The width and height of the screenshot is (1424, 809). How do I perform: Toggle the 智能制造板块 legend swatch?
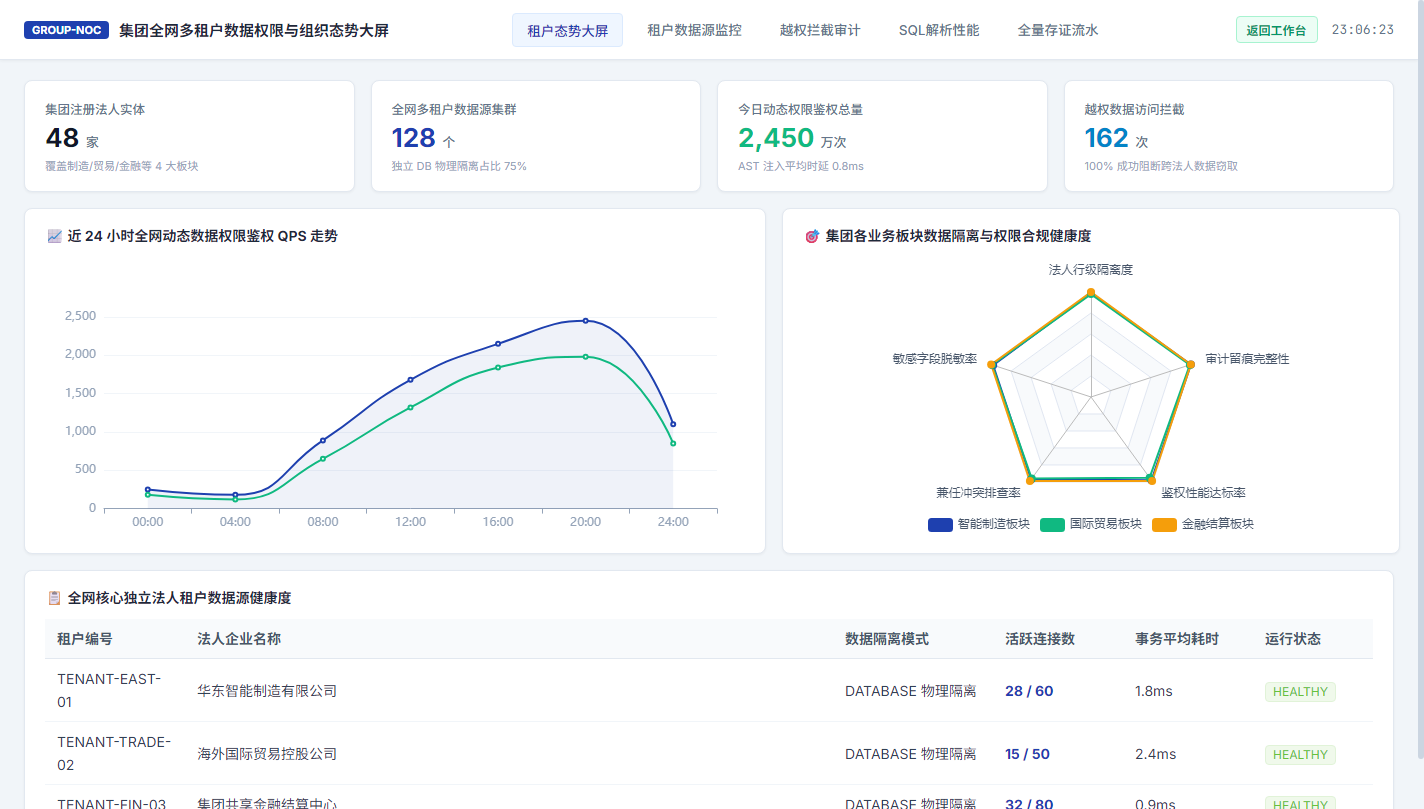(940, 524)
